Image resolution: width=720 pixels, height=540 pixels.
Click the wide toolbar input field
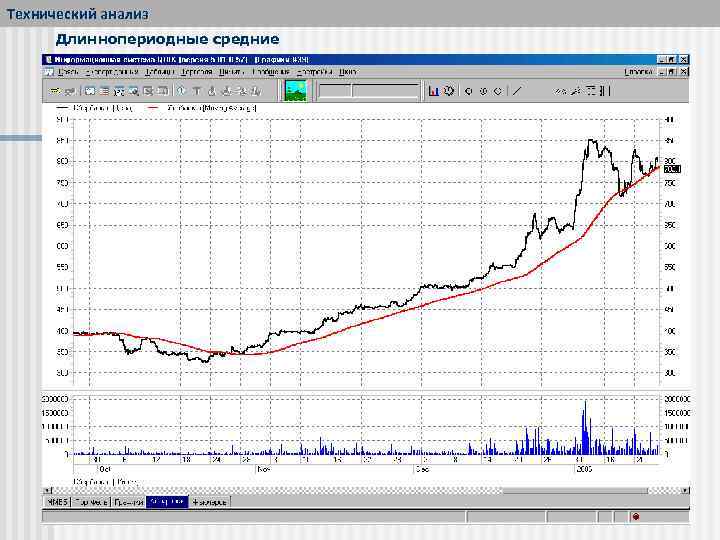(x=386, y=90)
